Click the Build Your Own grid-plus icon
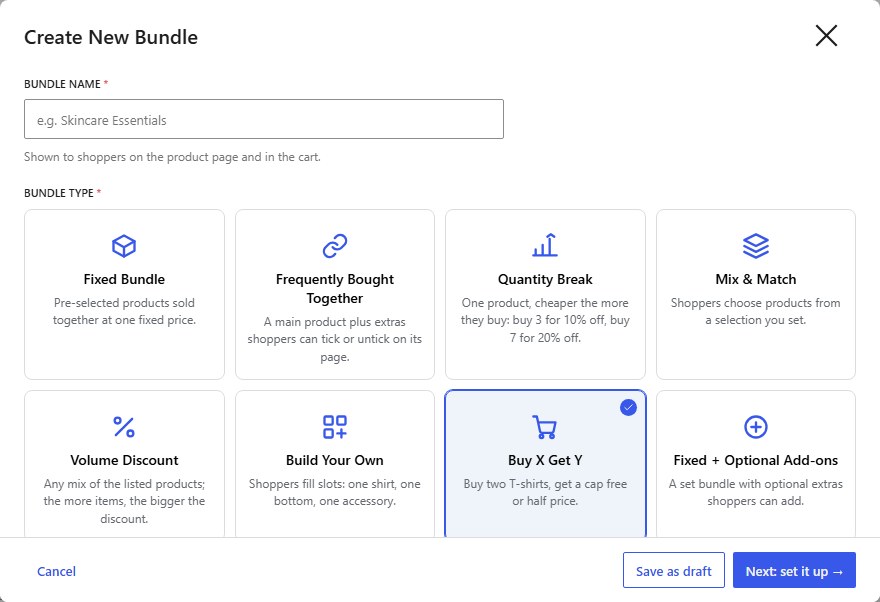This screenshot has width=880, height=602. click(x=334, y=427)
